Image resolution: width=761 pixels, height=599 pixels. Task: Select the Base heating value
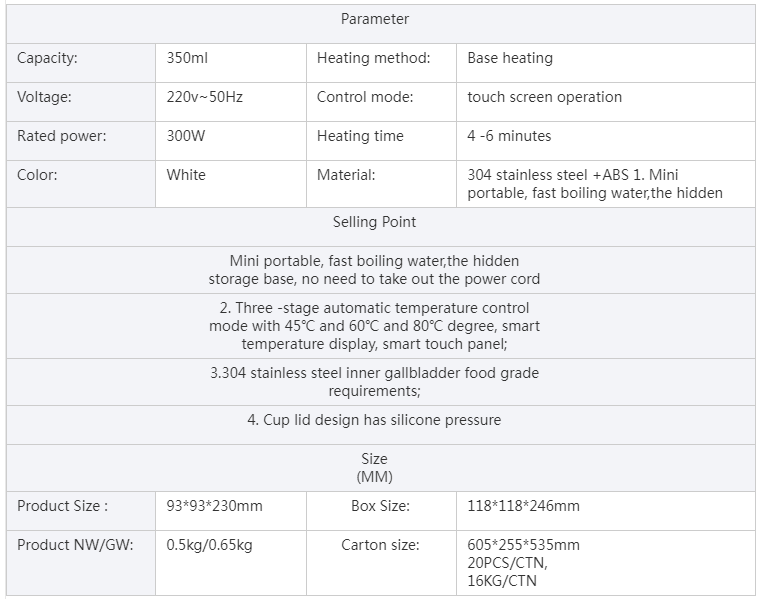(510, 58)
